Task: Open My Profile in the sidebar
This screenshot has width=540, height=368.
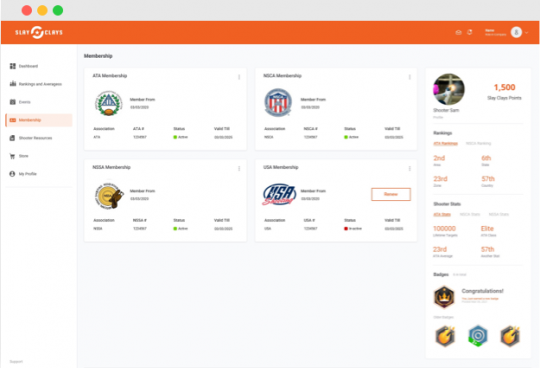Action: click(23, 174)
